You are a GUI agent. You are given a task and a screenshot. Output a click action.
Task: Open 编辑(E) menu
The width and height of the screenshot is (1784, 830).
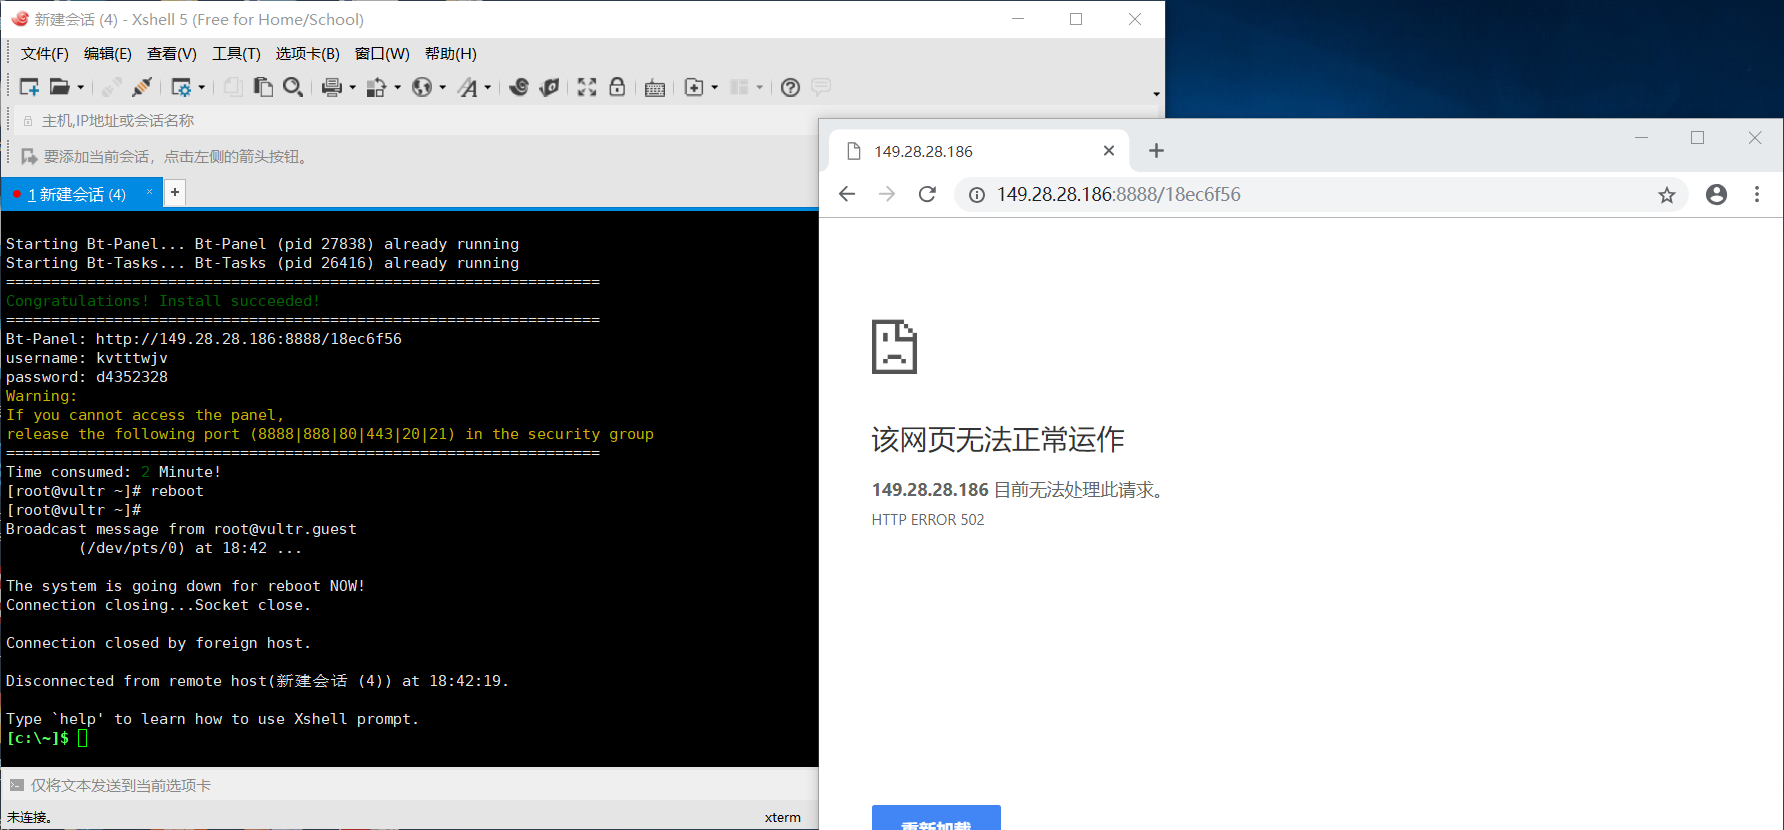108,54
